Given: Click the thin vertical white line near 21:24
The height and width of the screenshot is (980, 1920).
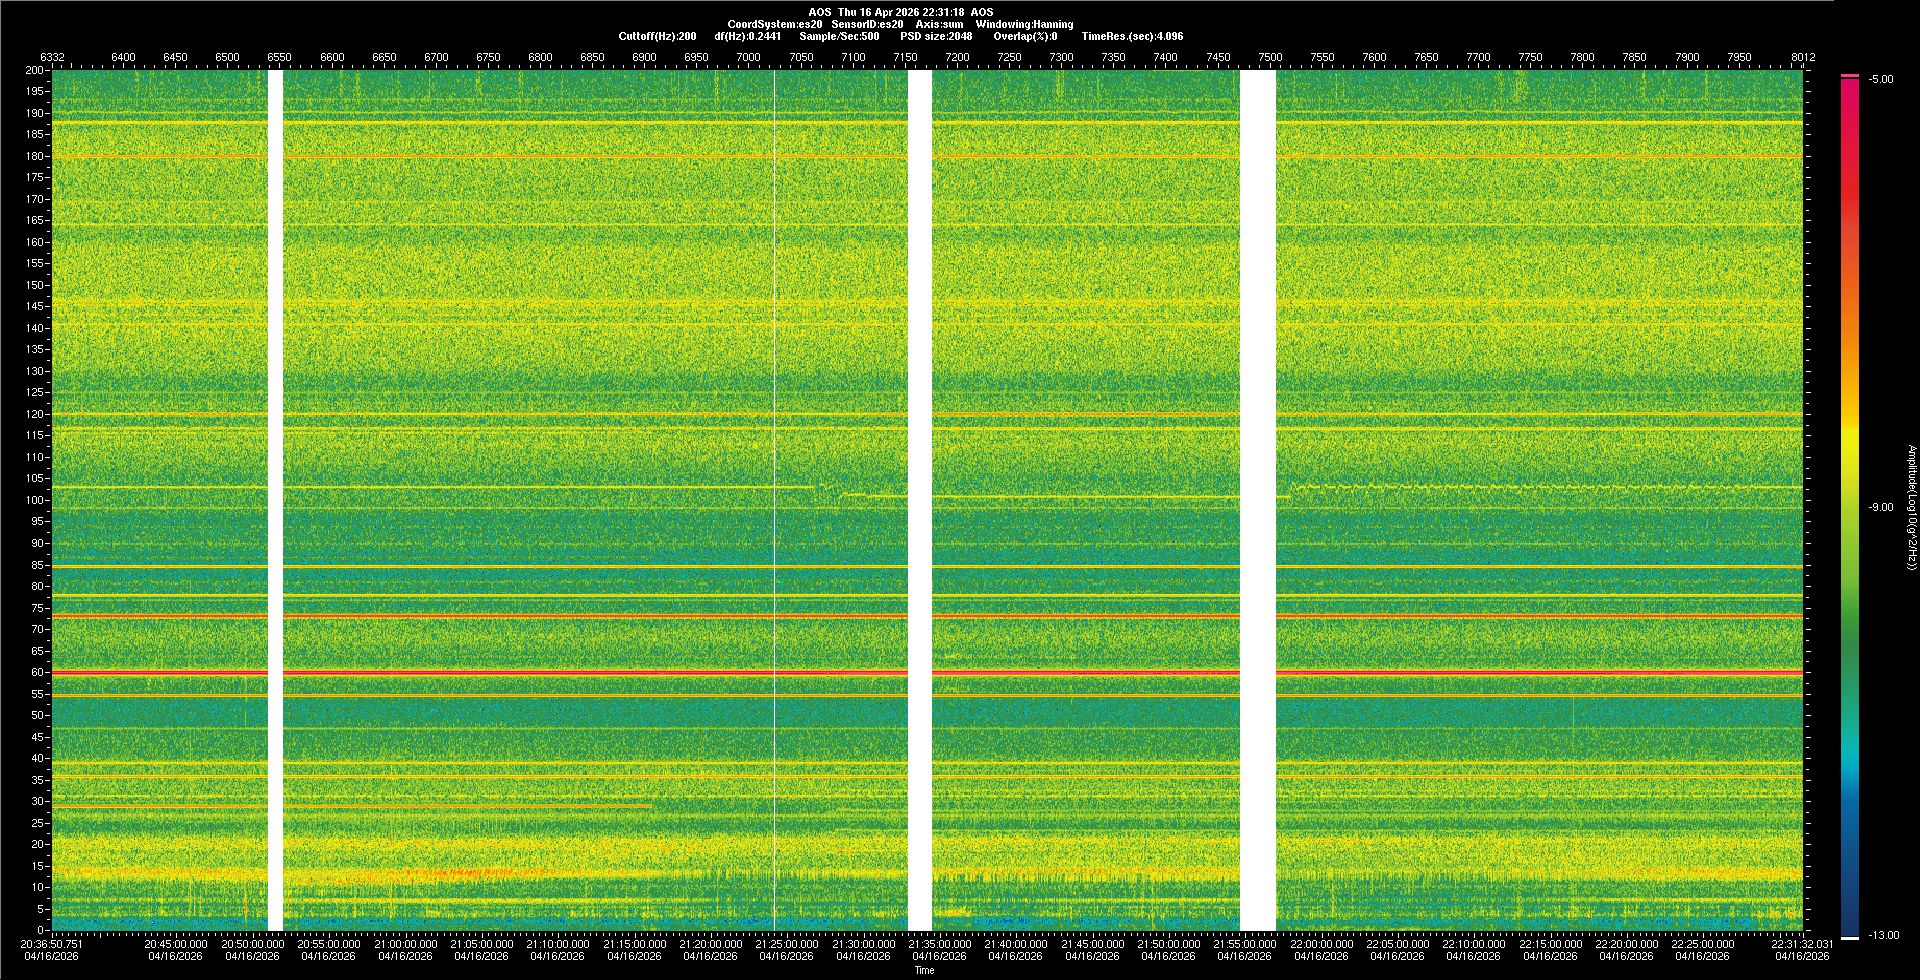Looking at the screenshot, I should pos(774,500).
